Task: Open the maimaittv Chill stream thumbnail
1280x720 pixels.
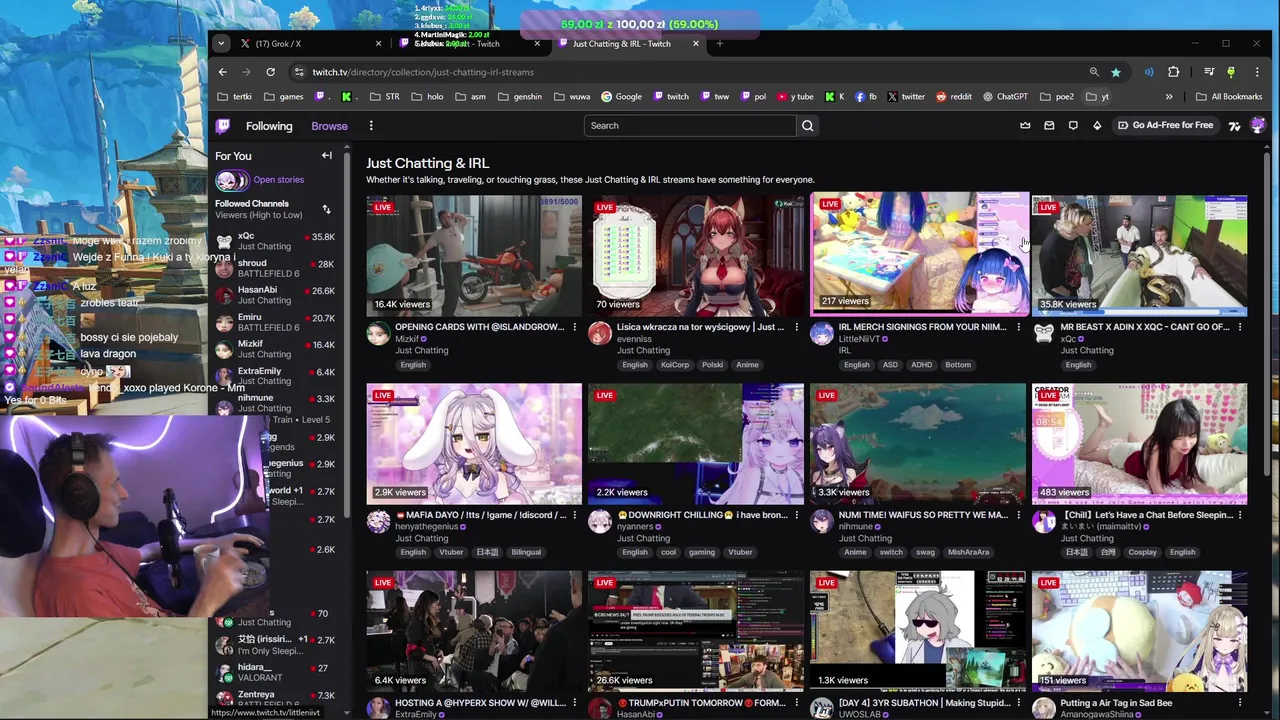Action: [x=1139, y=444]
